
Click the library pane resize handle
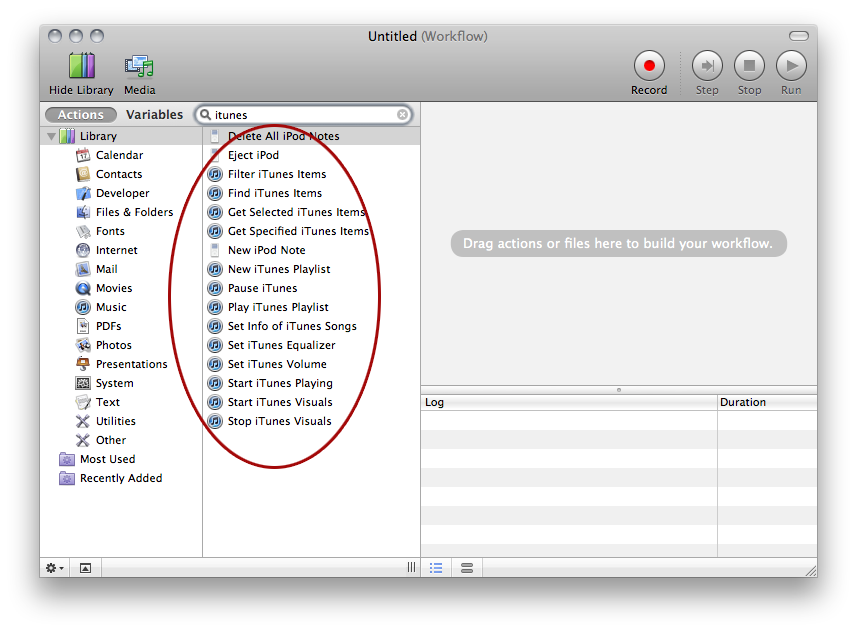click(411, 567)
